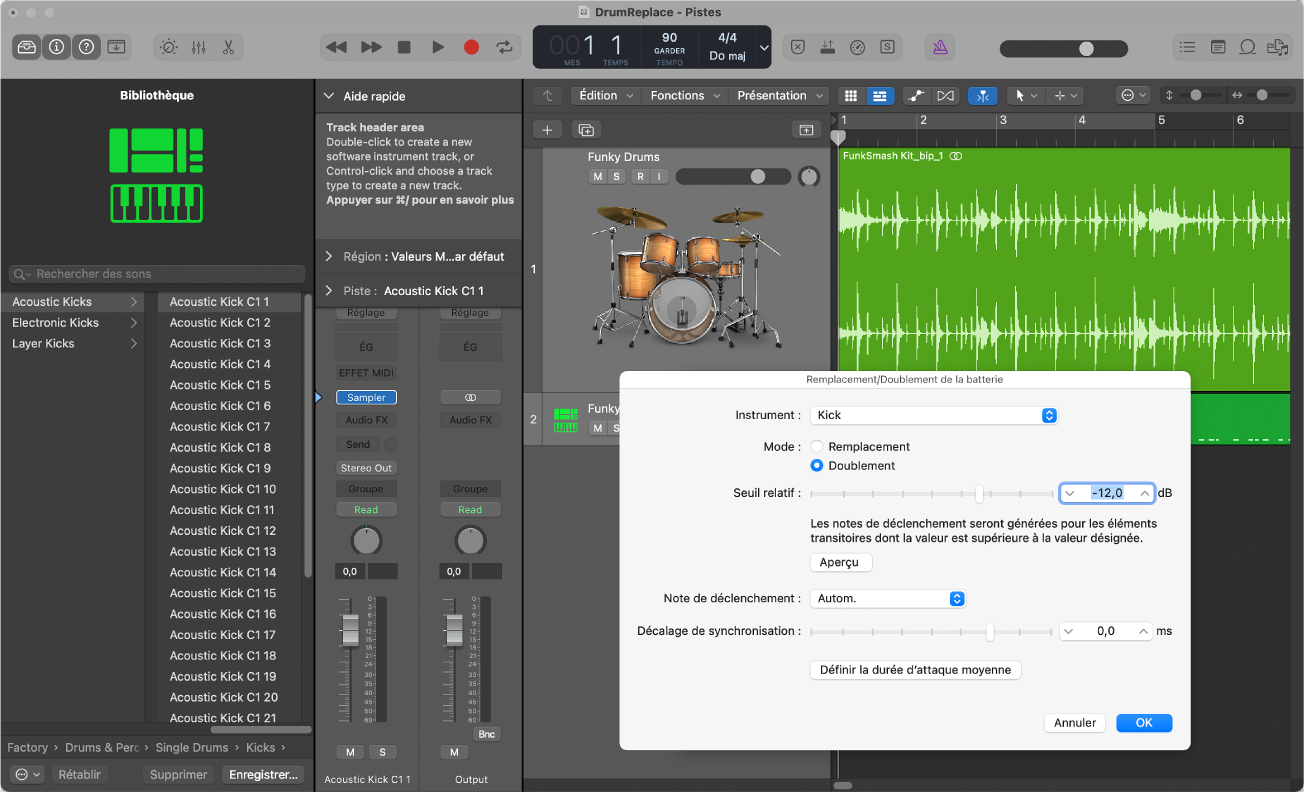Click the FunkSmash Kit_bip_1 audio region

(1064, 270)
